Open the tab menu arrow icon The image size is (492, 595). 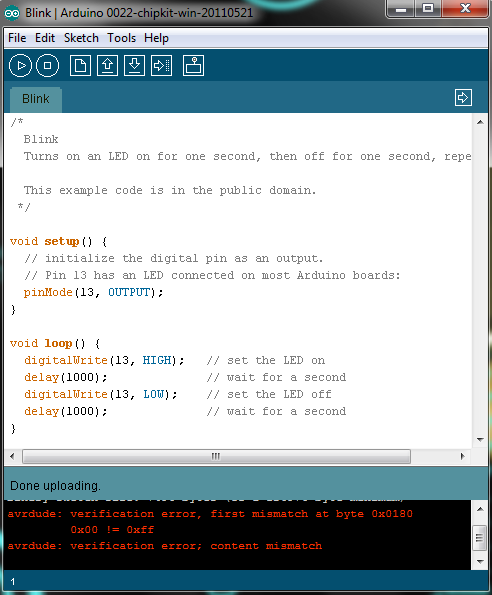point(463,98)
